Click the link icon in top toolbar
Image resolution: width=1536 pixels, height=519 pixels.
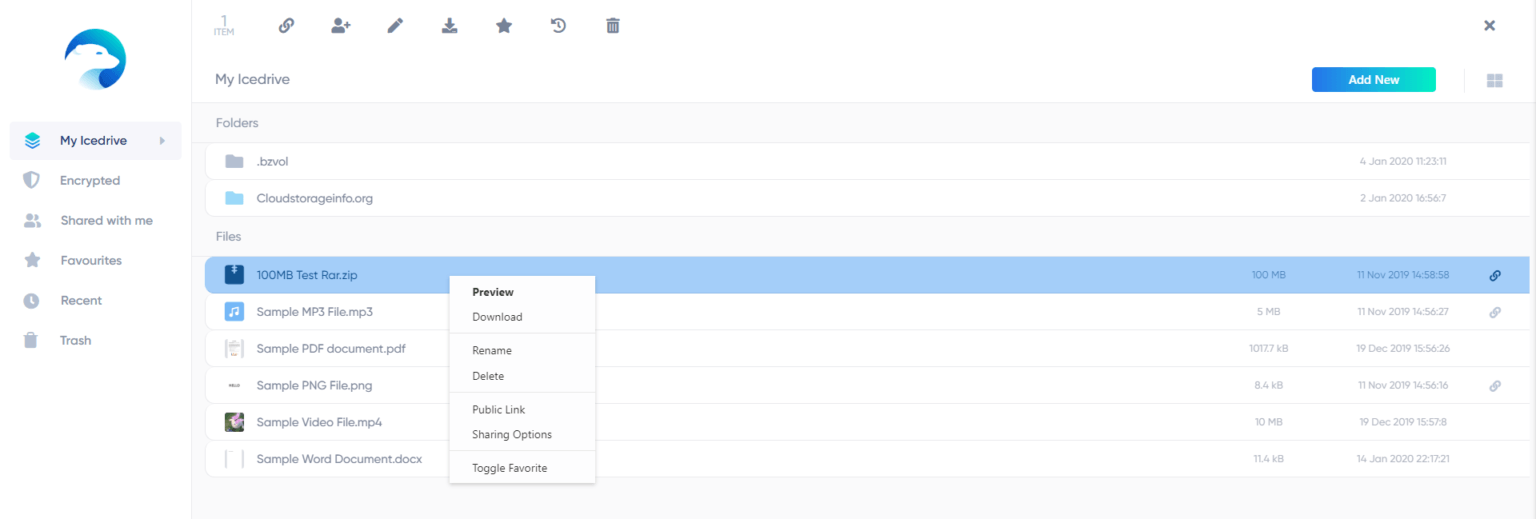(x=286, y=26)
